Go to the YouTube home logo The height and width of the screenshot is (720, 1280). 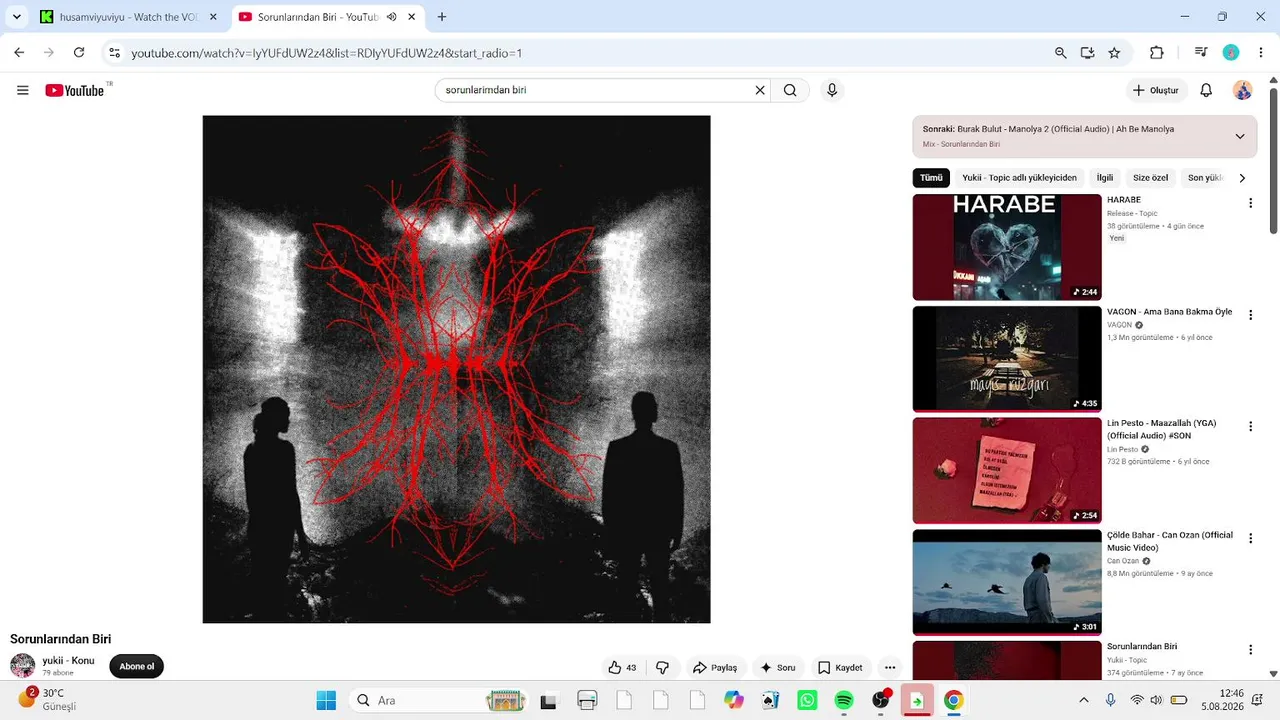point(75,90)
